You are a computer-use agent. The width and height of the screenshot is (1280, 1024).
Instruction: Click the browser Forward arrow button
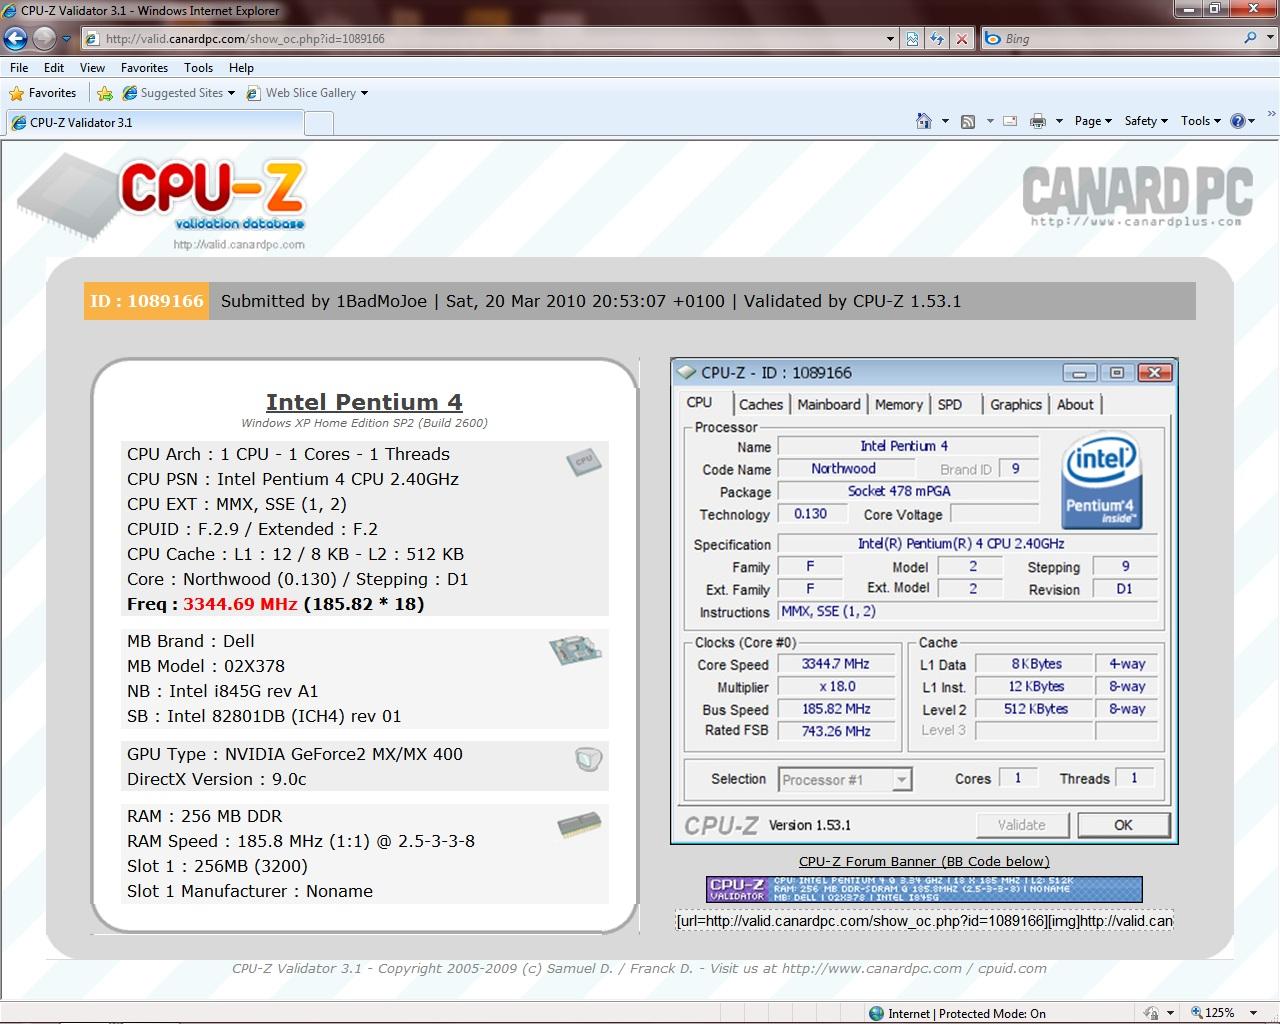point(44,39)
